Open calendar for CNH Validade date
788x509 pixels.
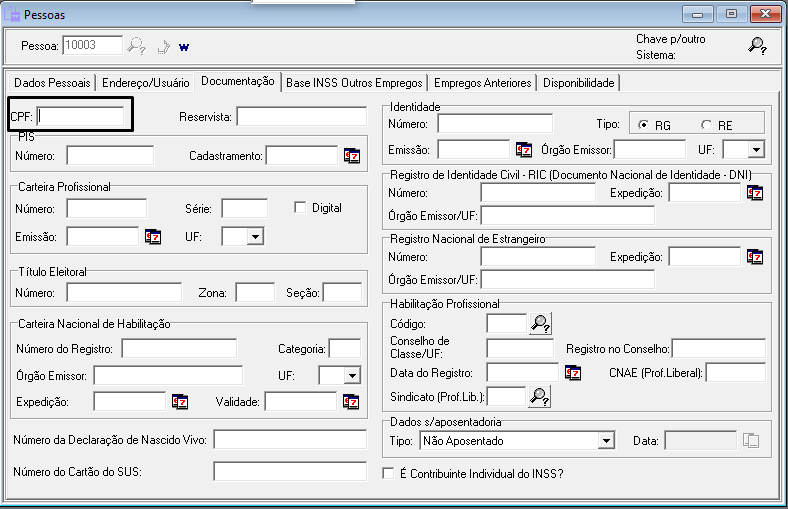coord(351,402)
